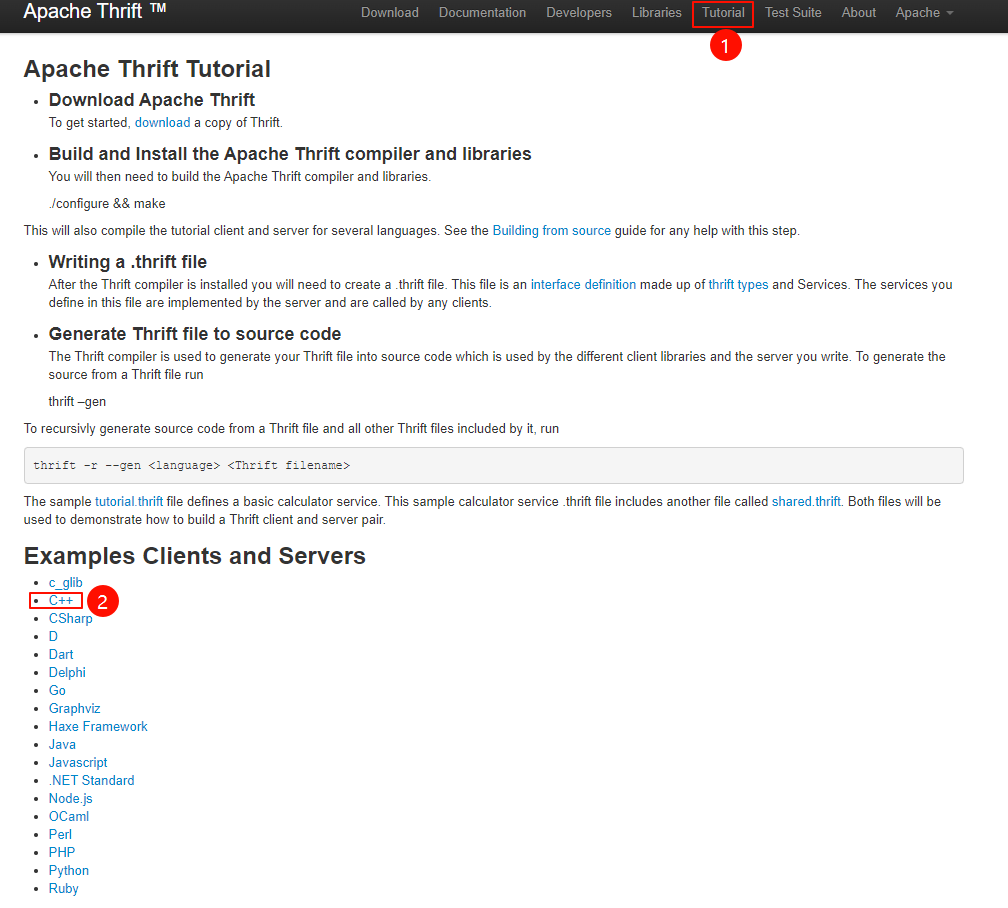Click the Tutorial navigation tab

click(723, 13)
